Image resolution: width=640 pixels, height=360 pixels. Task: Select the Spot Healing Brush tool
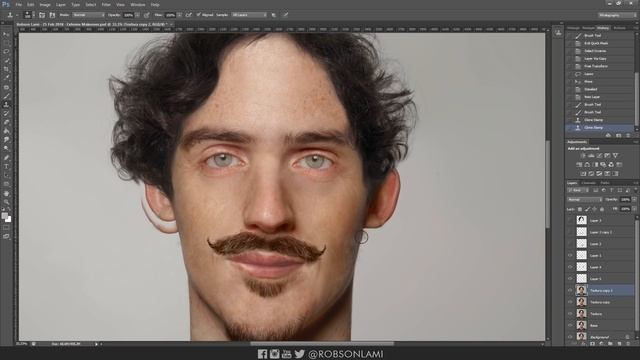pyautogui.click(x=6, y=87)
